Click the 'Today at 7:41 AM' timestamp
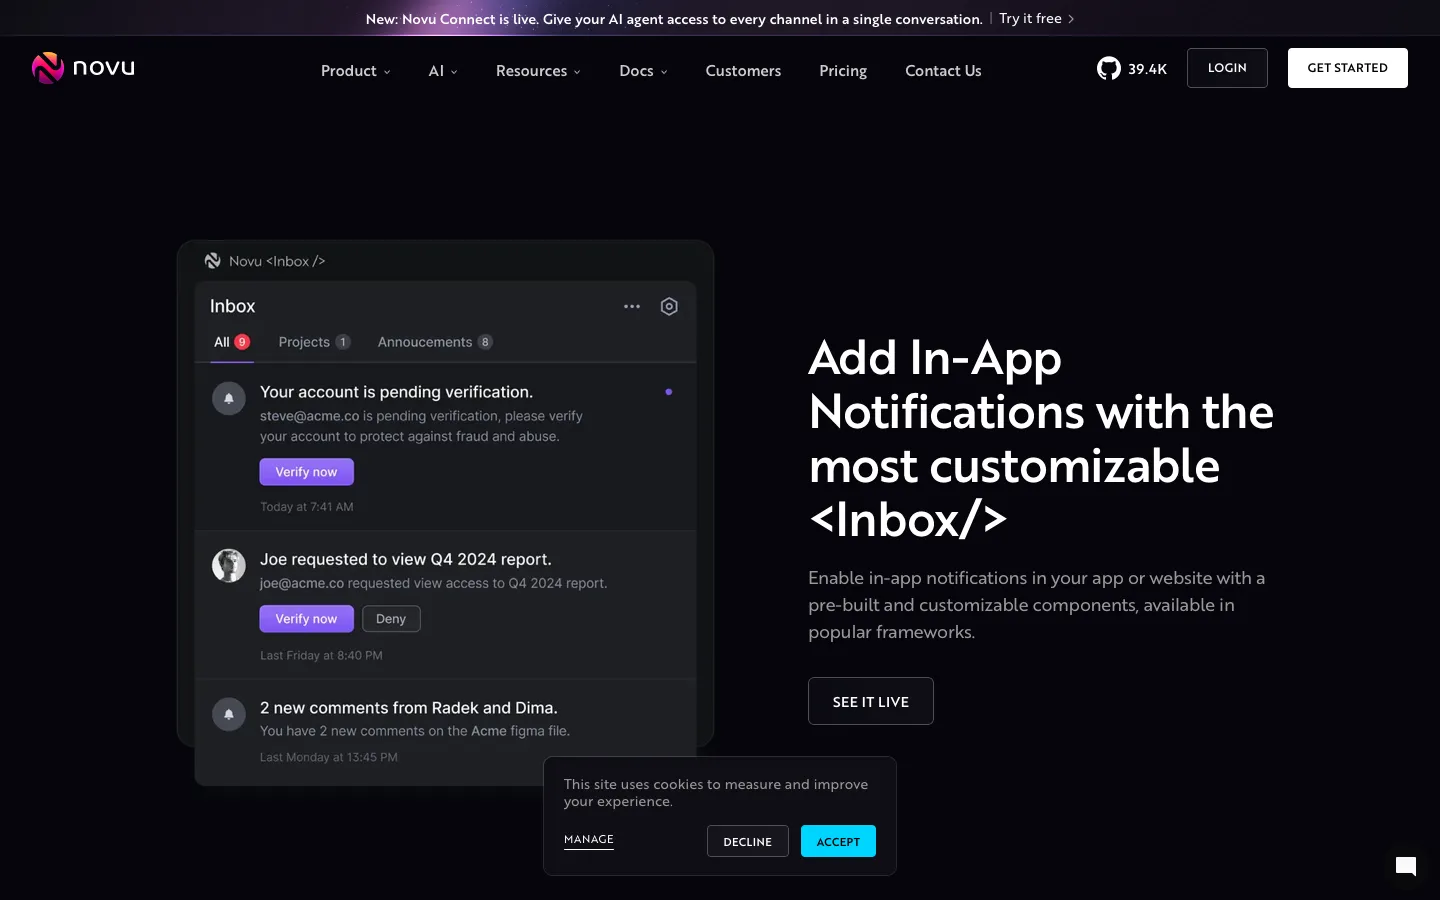This screenshot has width=1440, height=900. (307, 507)
